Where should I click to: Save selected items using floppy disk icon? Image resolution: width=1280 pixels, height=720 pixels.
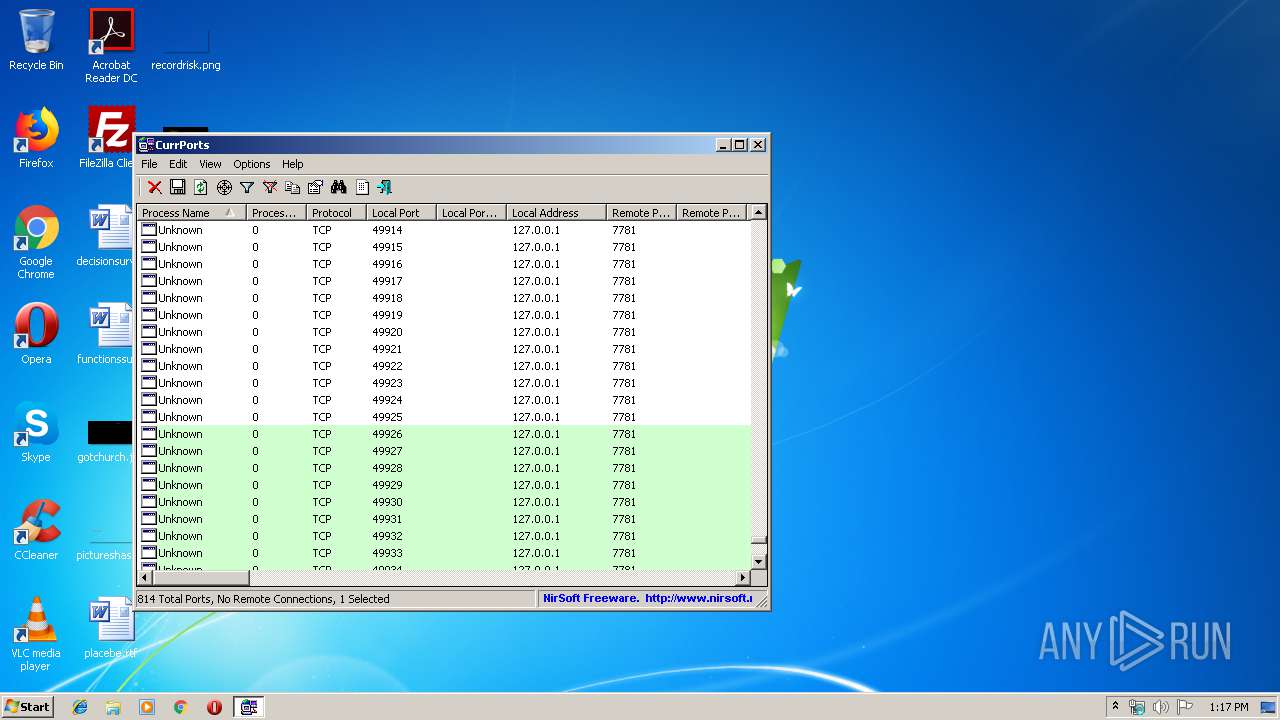pyautogui.click(x=178, y=187)
